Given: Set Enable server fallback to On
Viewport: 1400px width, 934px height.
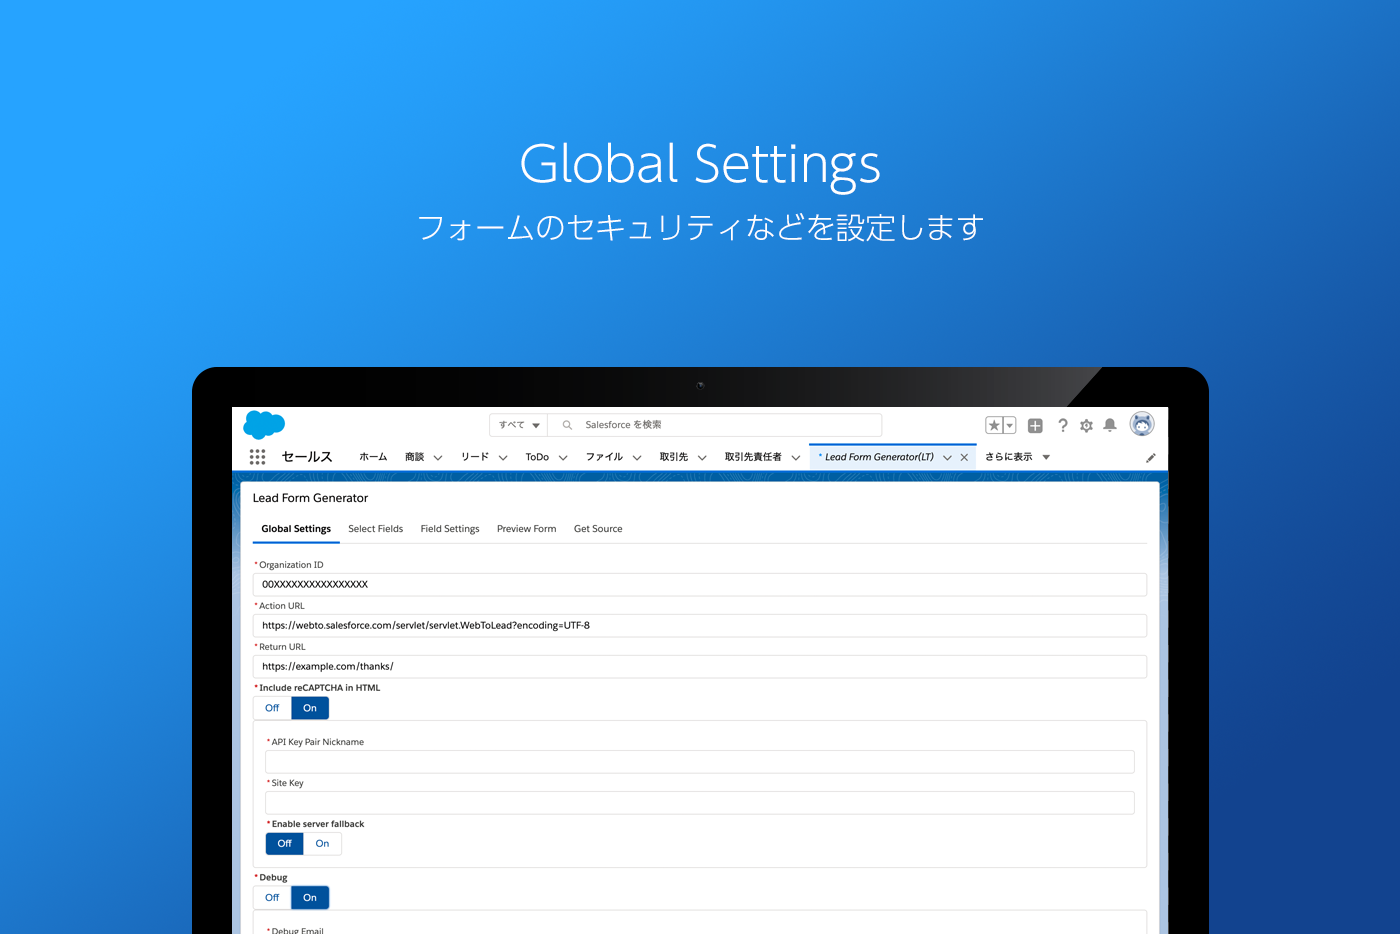Looking at the screenshot, I should 322,844.
